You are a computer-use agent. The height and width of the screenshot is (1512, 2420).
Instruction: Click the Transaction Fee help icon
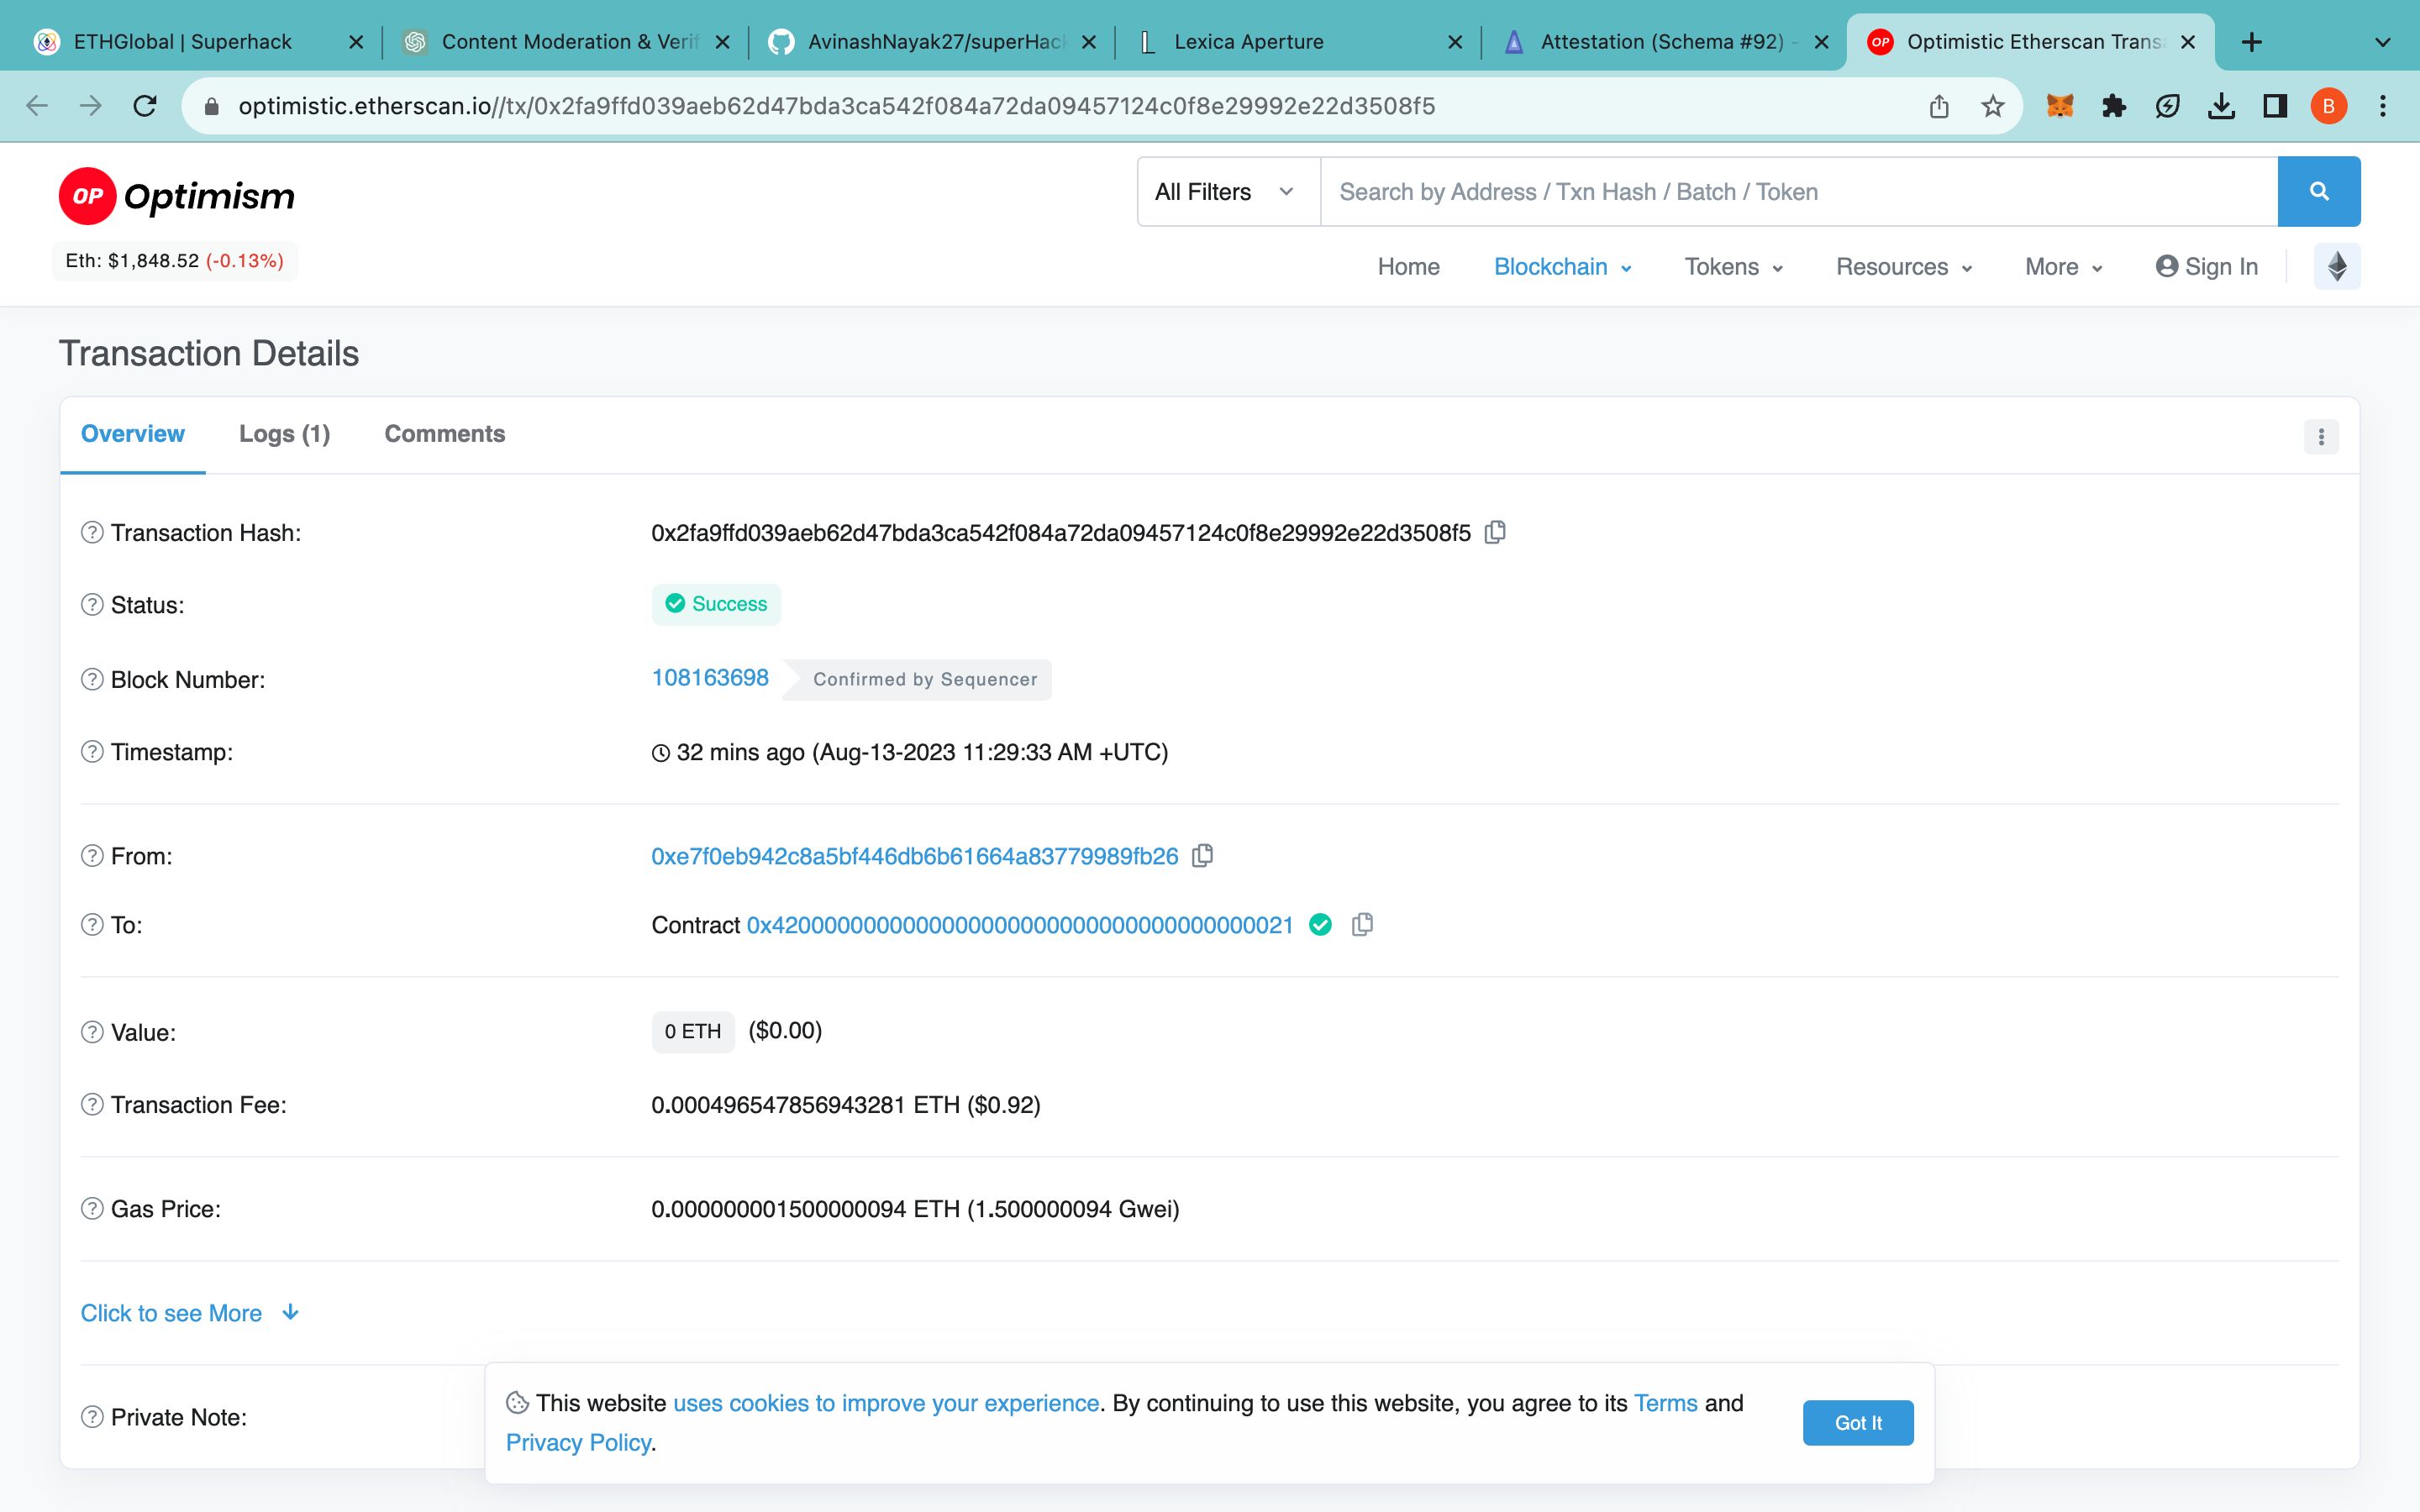92,1104
